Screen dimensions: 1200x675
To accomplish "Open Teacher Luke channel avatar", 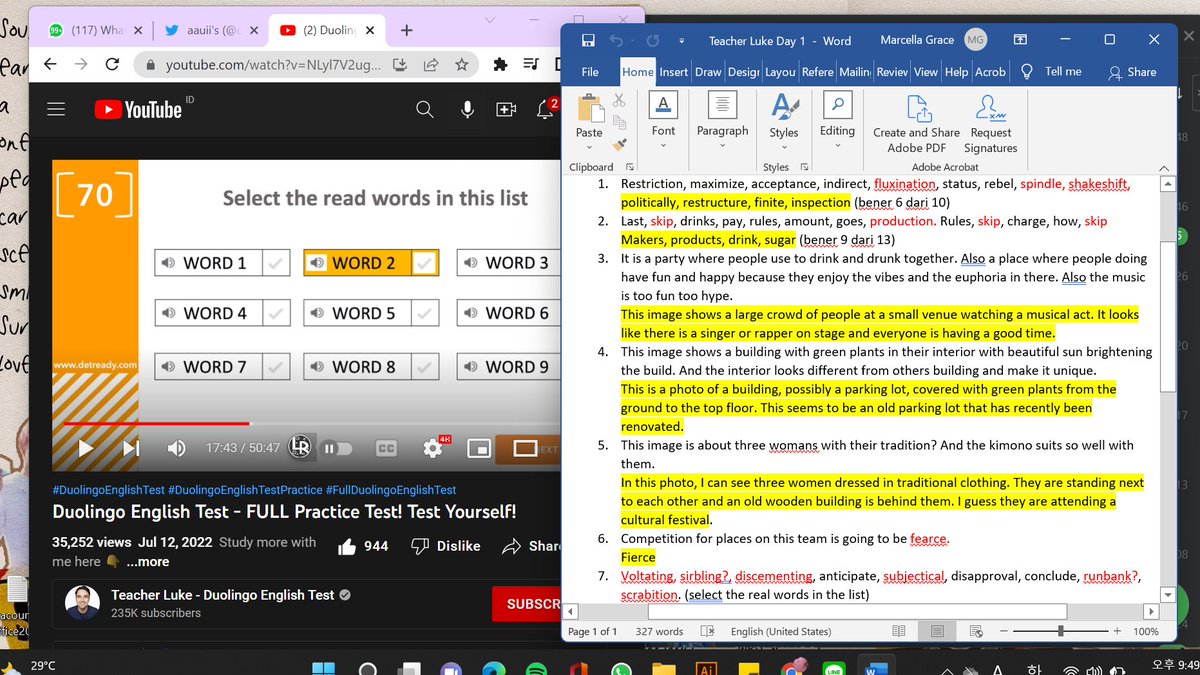I will pyautogui.click(x=82, y=603).
